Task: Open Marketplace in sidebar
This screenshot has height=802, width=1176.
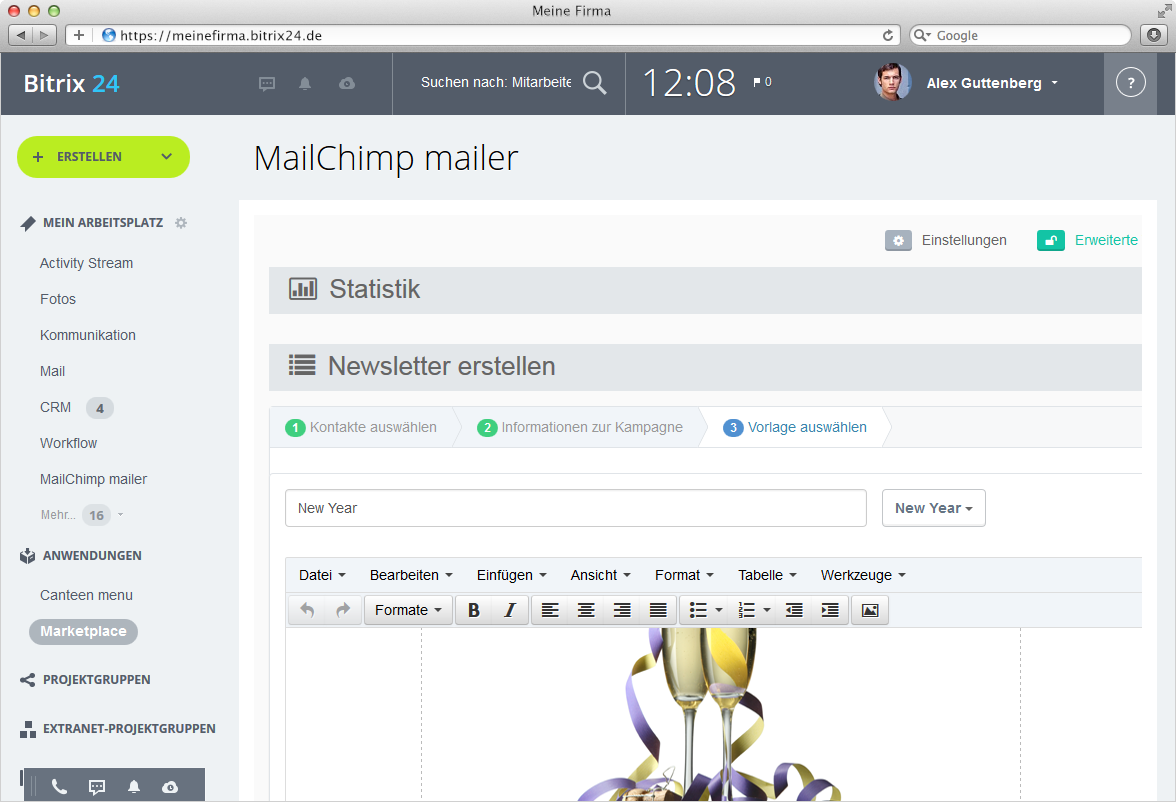Action: pyautogui.click(x=83, y=632)
